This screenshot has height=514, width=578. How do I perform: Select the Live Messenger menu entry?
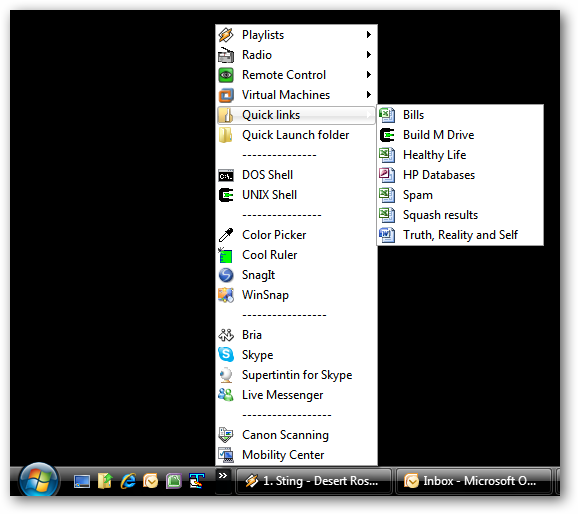(296, 395)
